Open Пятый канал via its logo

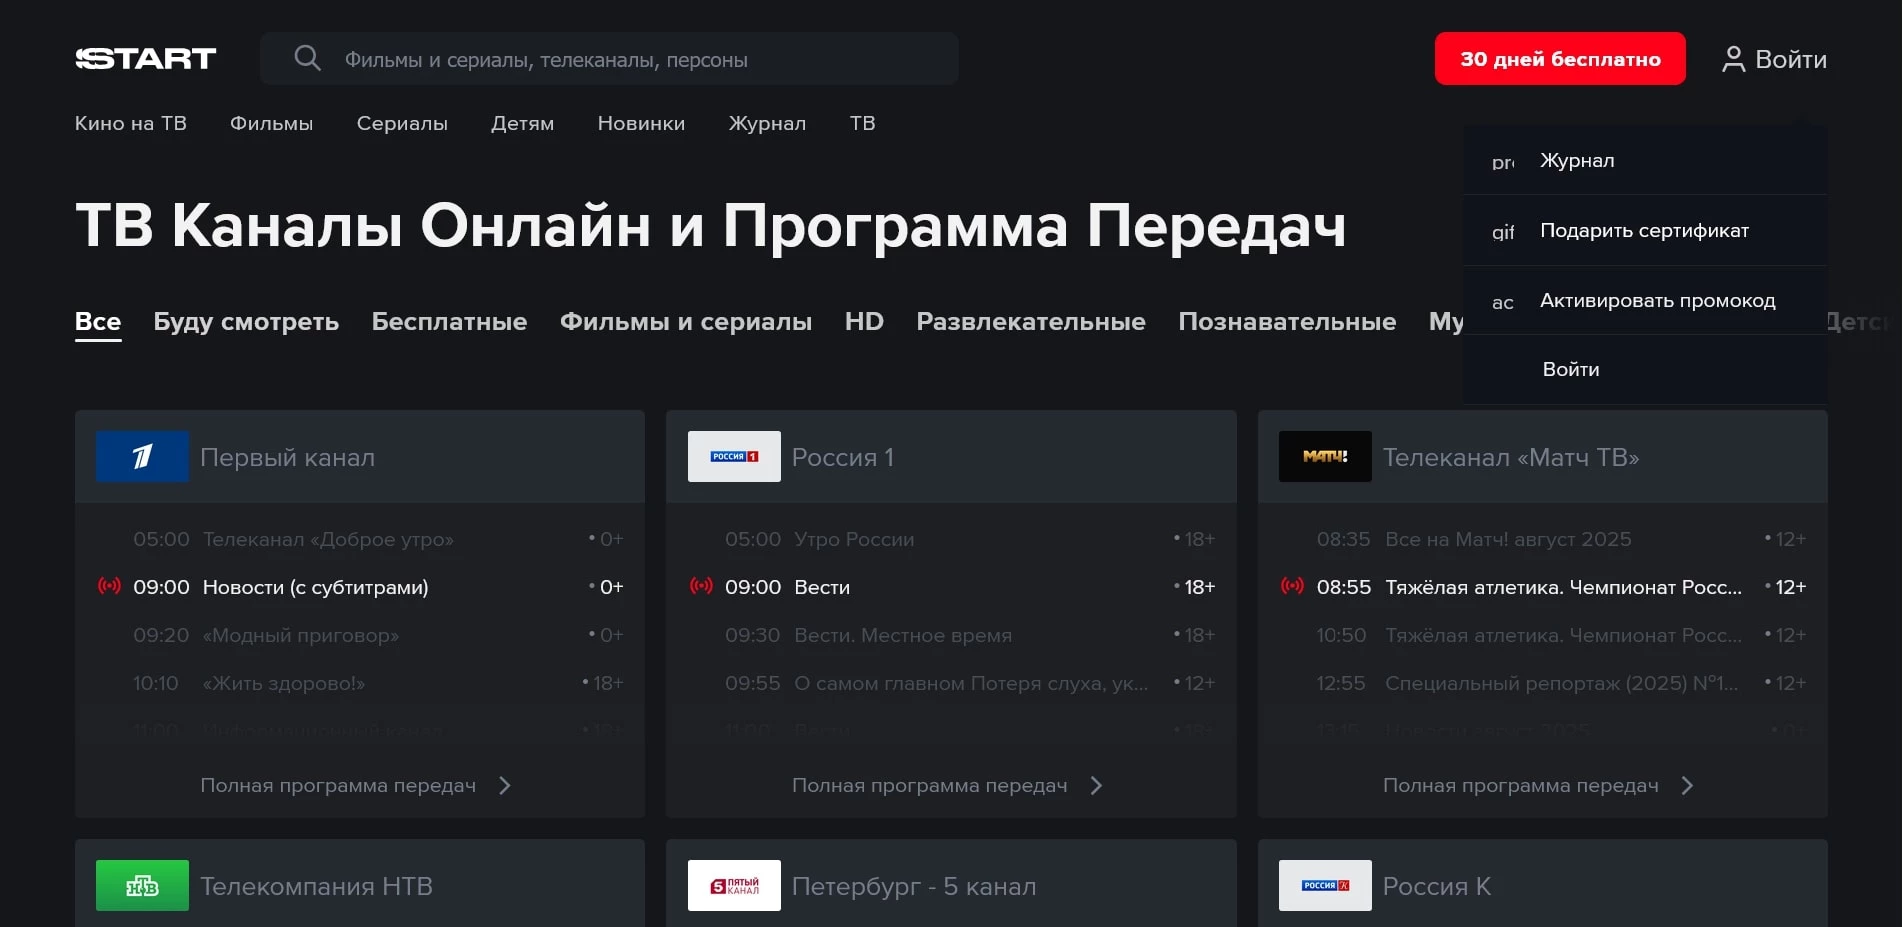[x=733, y=885]
